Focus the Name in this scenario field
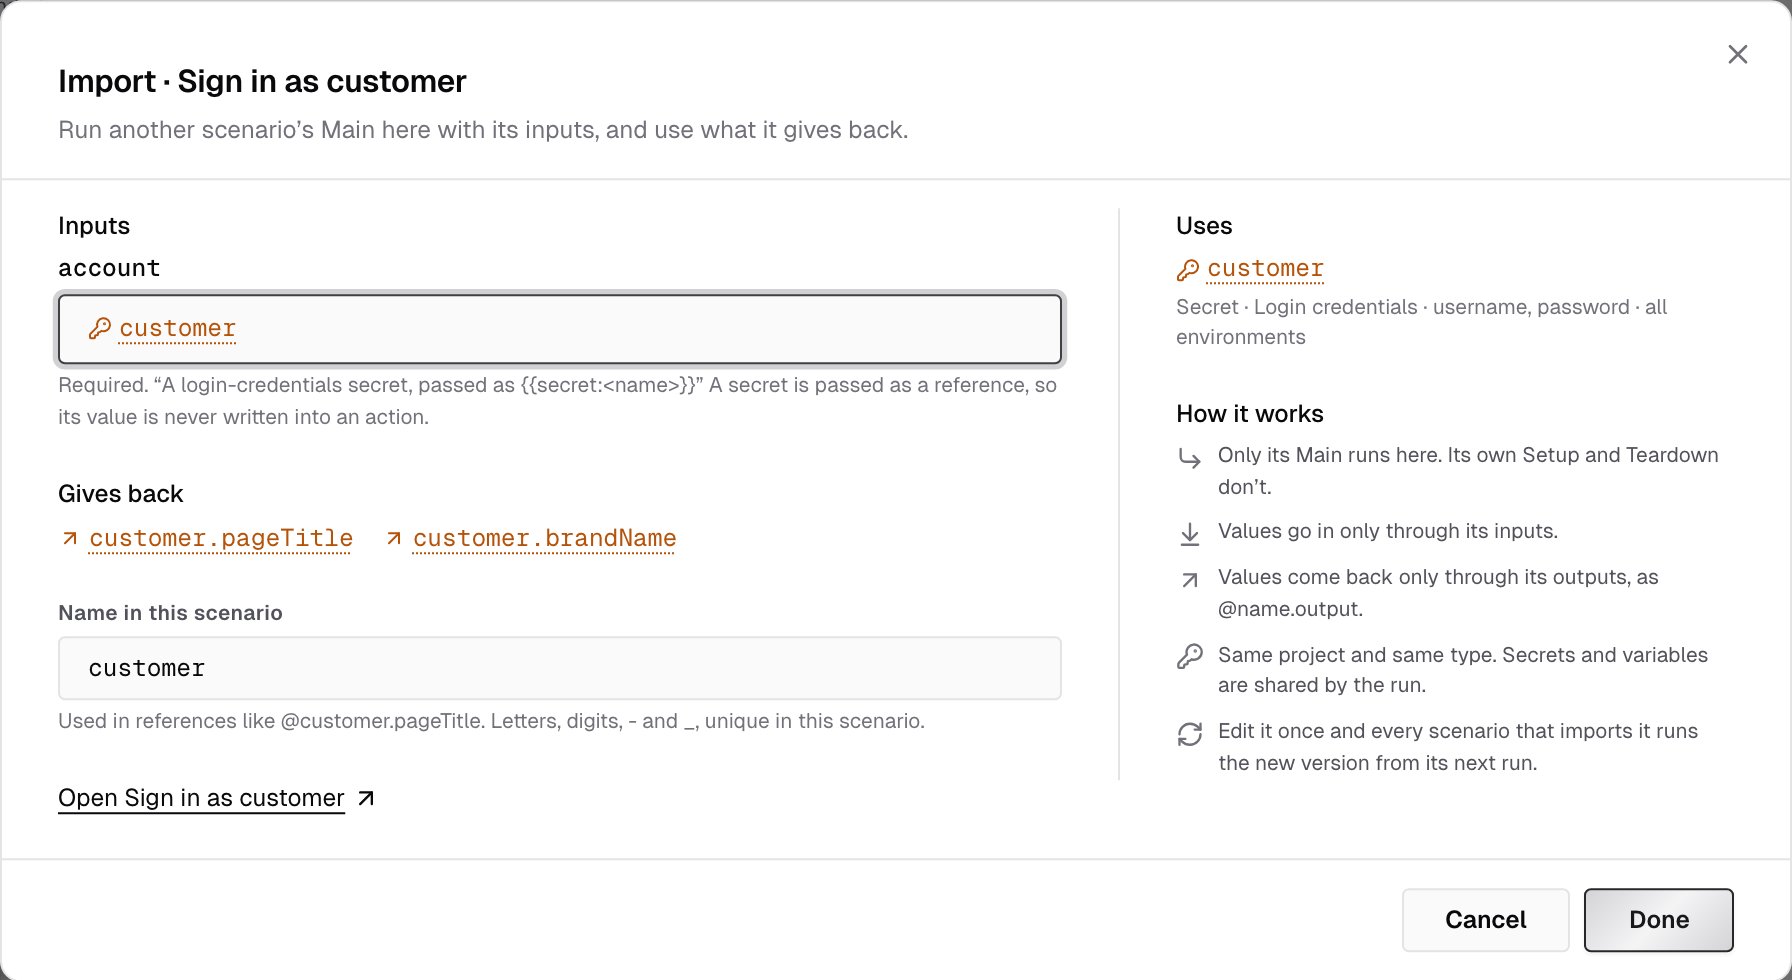The image size is (1792, 980). [x=560, y=668]
